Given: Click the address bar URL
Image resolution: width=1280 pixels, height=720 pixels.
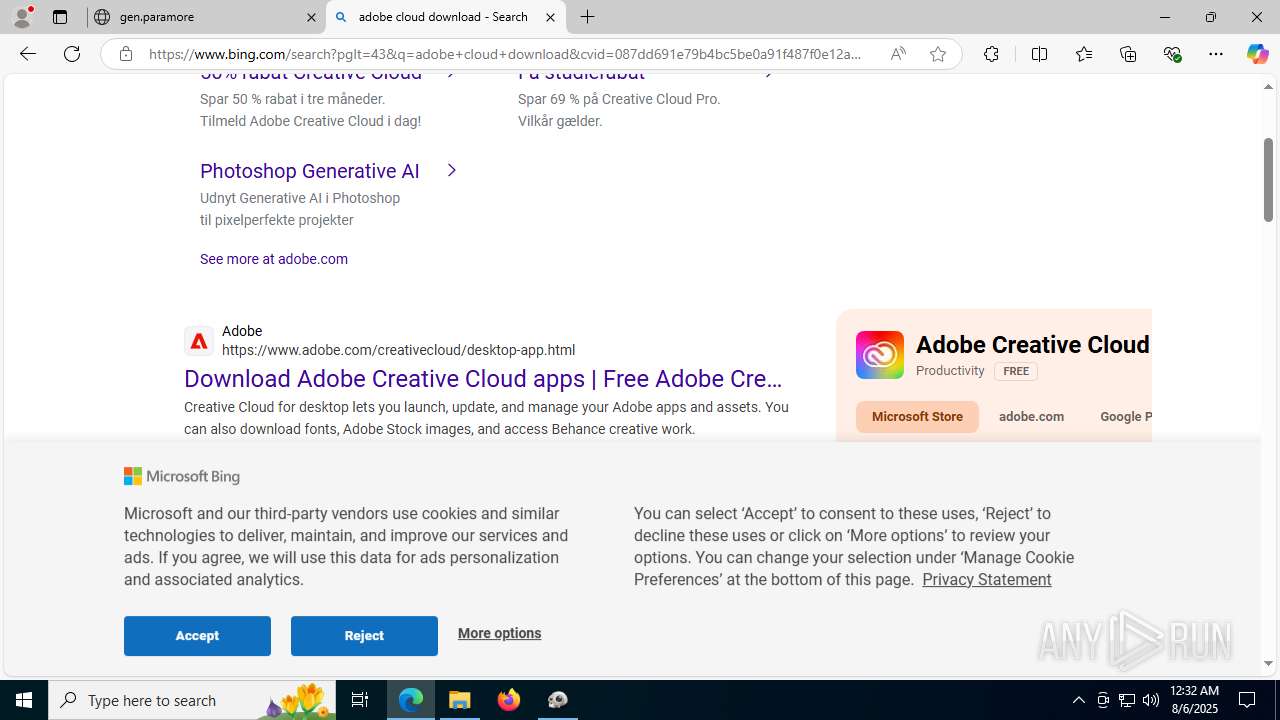Looking at the screenshot, I should (x=505, y=54).
